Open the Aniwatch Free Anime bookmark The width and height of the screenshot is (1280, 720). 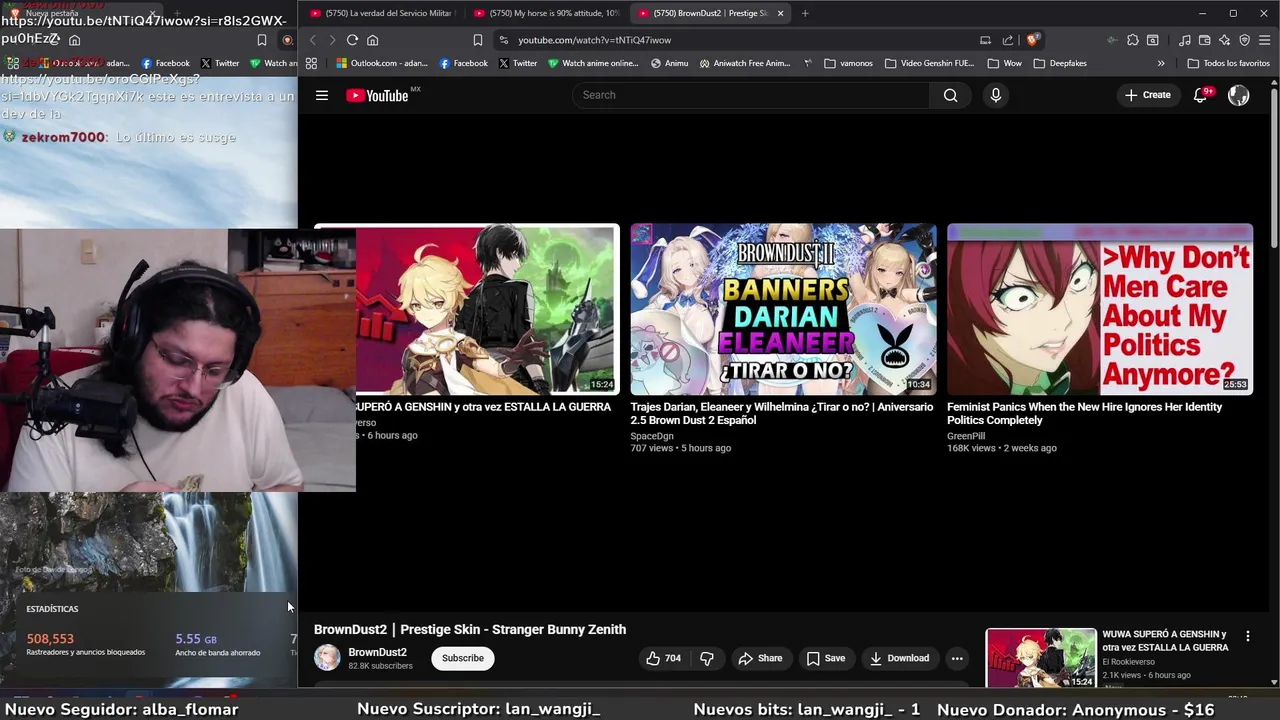coord(745,63)
